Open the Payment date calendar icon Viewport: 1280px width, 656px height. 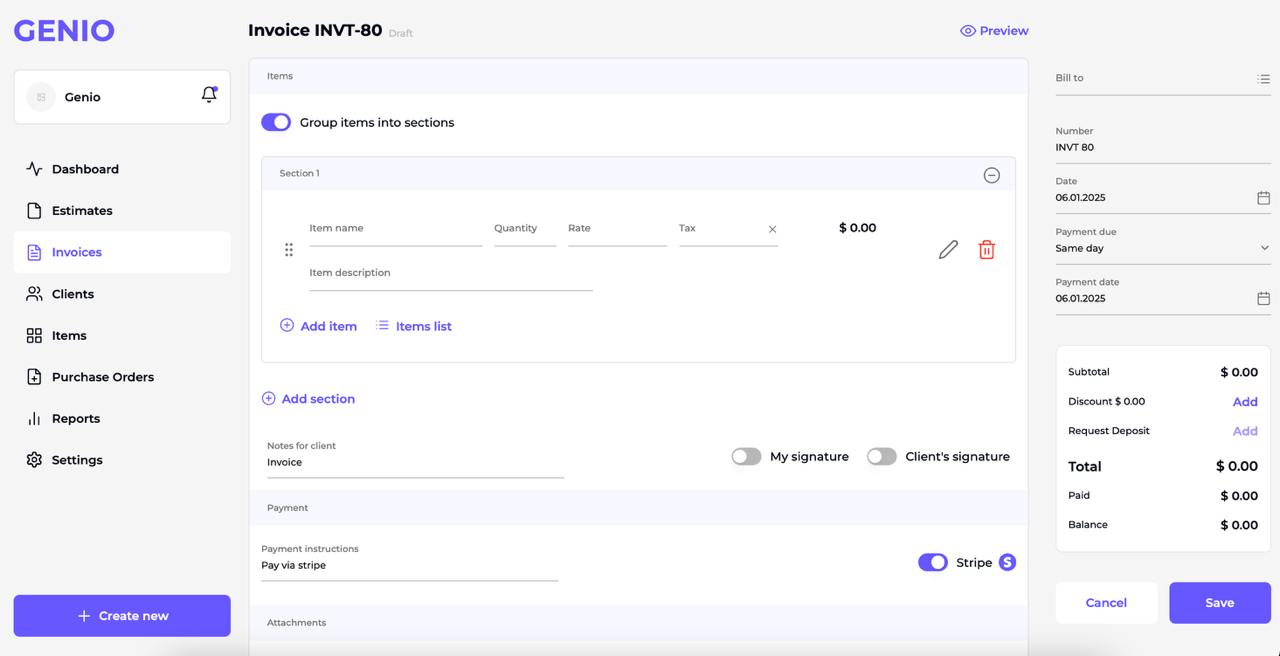(1263, 299)
